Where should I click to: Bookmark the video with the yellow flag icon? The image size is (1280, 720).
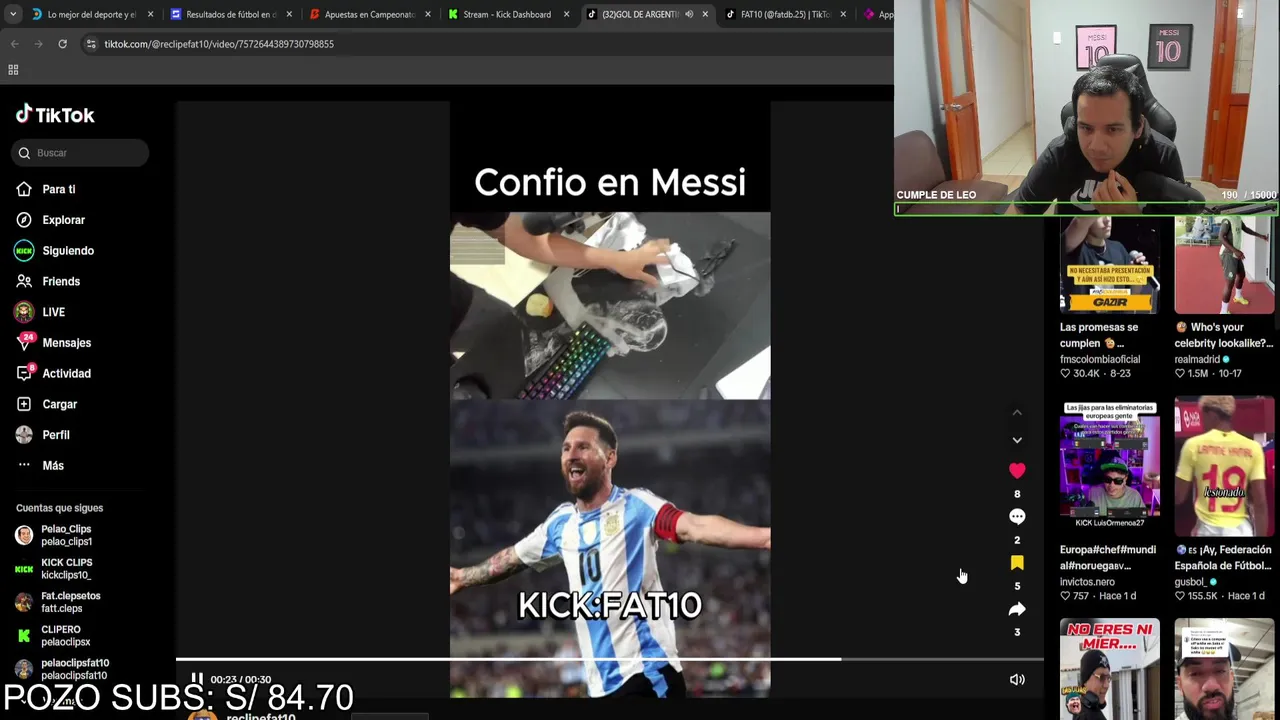click(x=1017, y=563)
